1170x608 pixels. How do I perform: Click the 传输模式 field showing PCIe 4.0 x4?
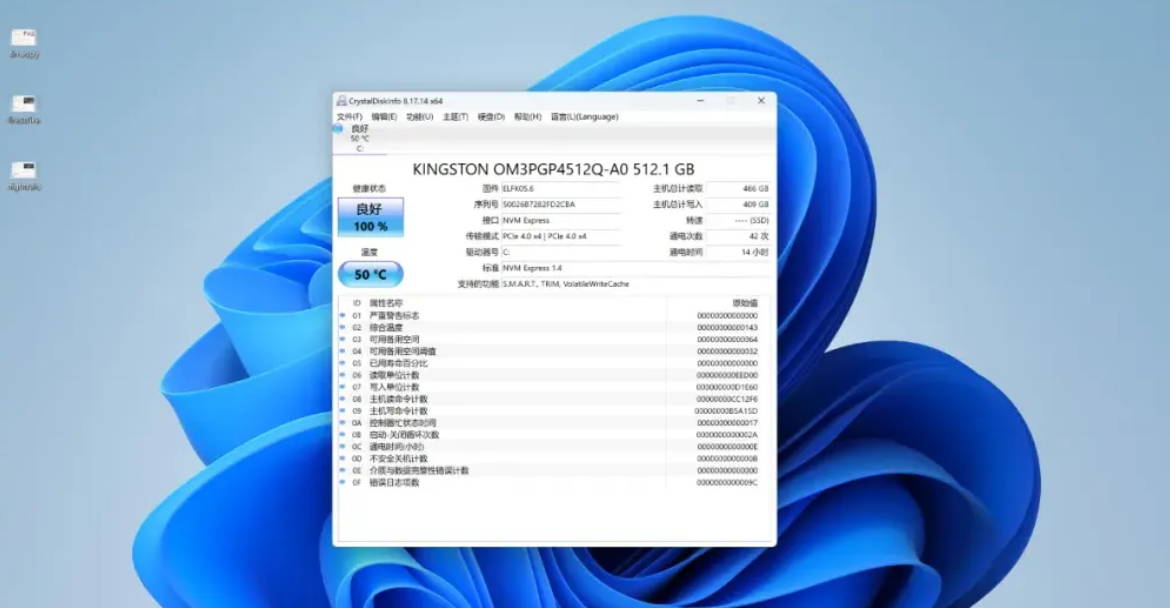[x=560, y=236]
